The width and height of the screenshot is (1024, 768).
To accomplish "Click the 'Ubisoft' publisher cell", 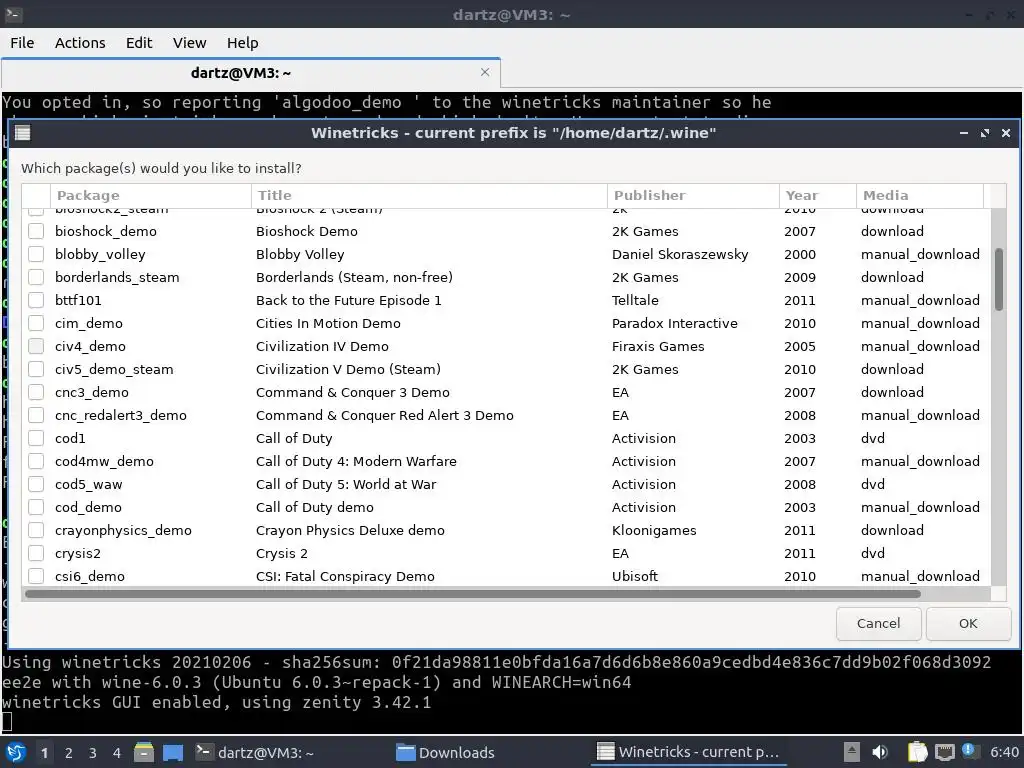I will click(x=635, y=576).
